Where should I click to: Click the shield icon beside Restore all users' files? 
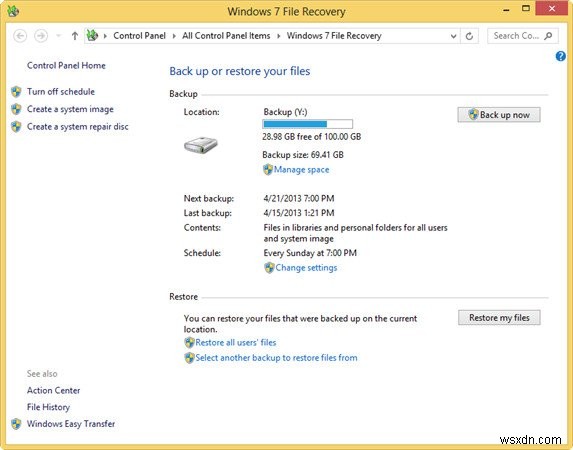189,343
